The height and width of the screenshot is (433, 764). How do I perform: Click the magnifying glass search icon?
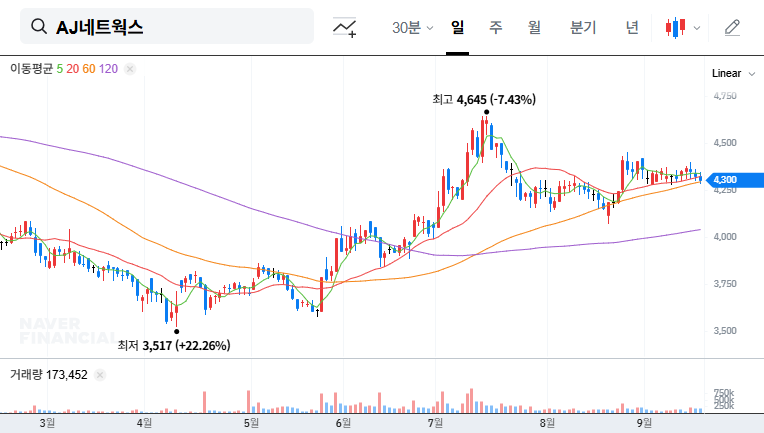[38, 26]
